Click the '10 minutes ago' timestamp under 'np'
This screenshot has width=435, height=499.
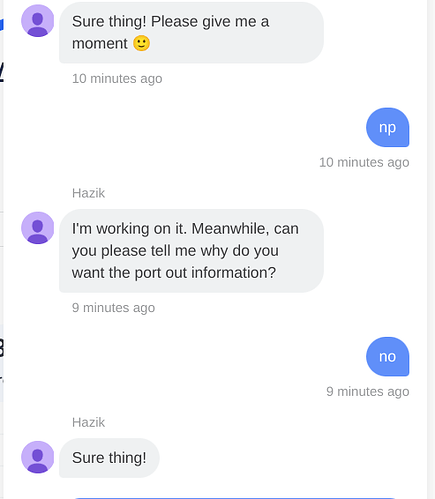[x=364, y=162]
